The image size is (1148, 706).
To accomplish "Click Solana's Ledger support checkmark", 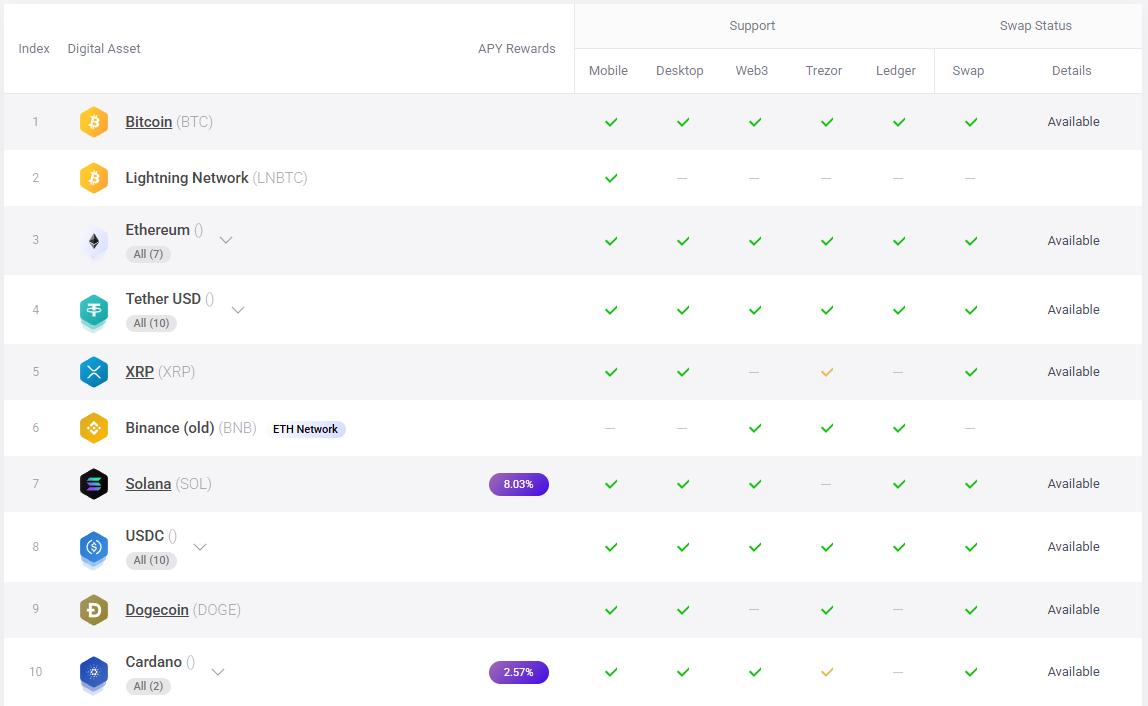I will click(x=898, y=484).
